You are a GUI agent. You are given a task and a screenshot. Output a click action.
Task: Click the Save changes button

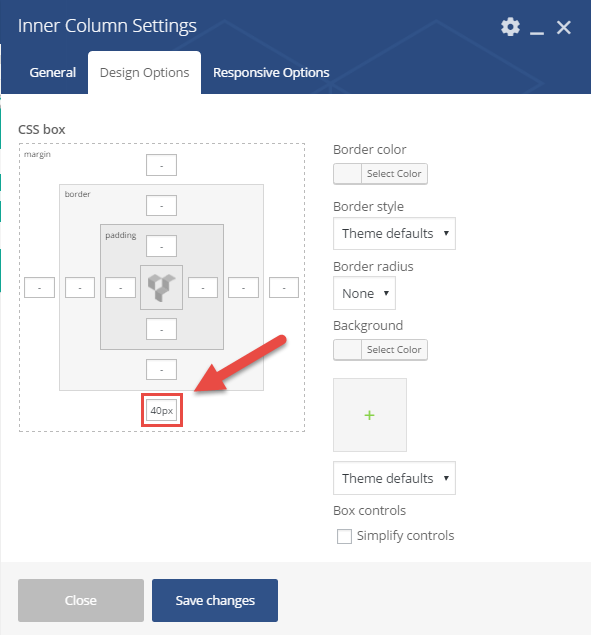215,600
